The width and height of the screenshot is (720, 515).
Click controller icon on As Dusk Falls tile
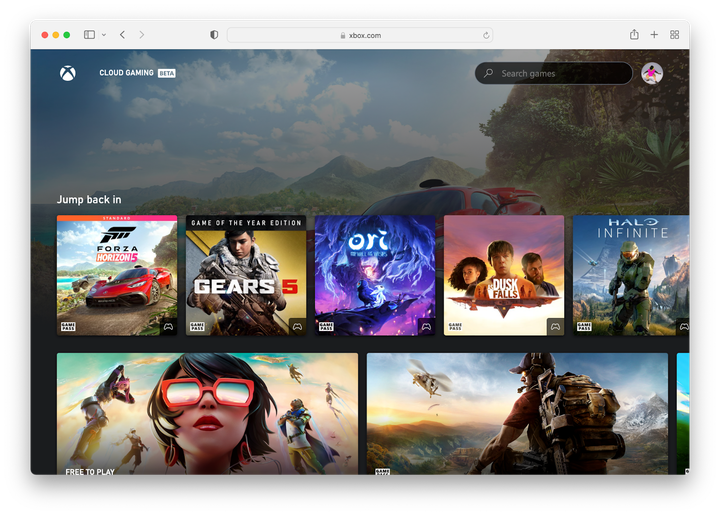point(556,327)
